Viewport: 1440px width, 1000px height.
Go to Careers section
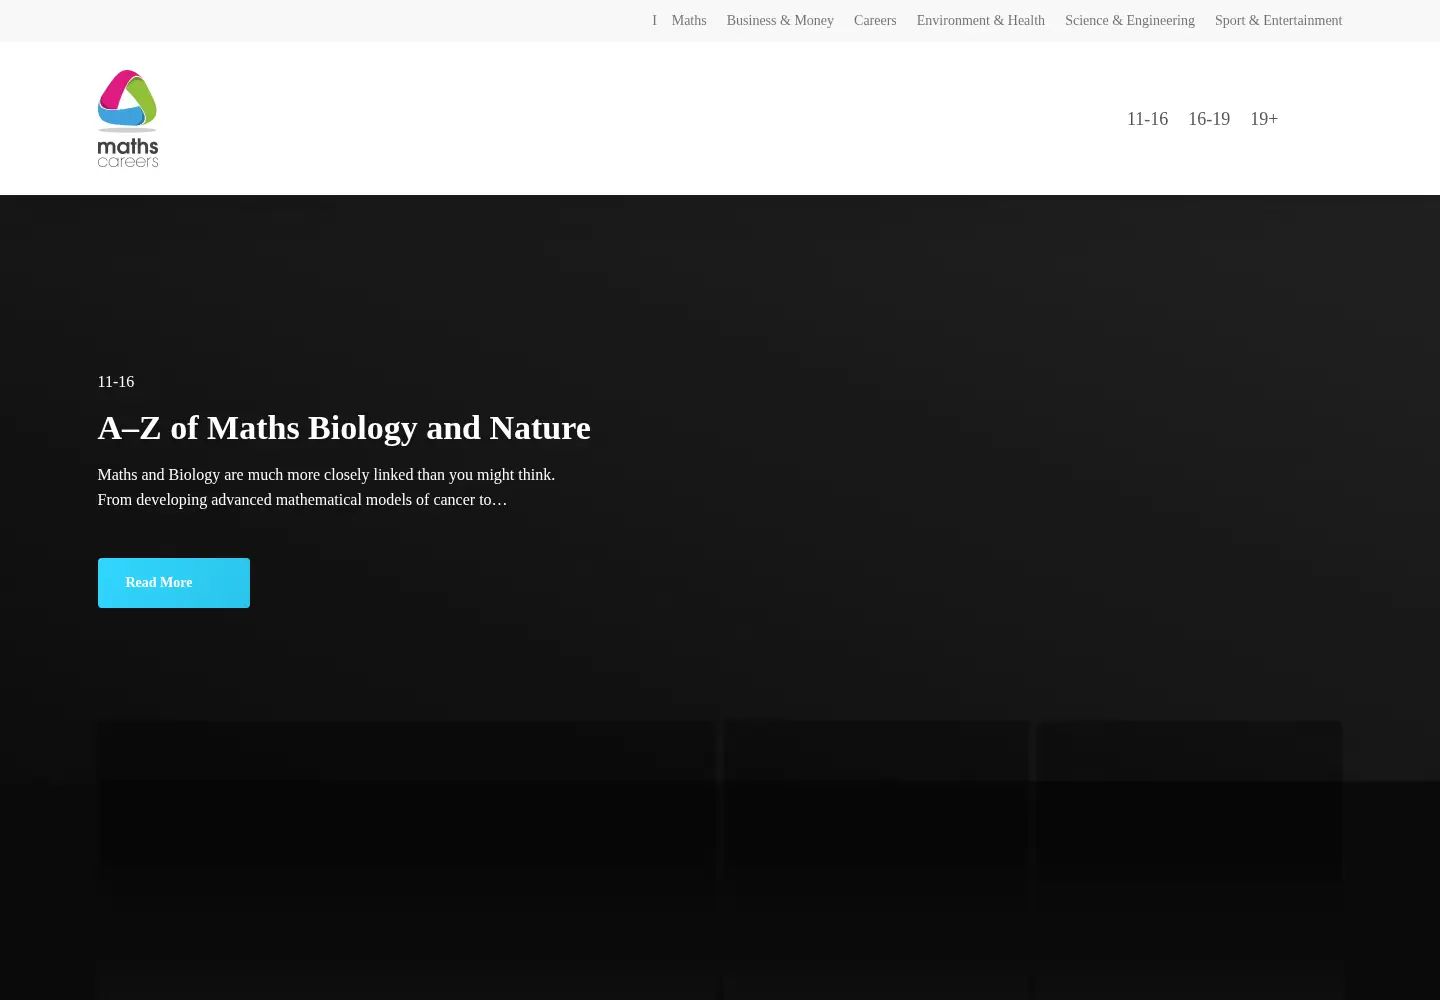[875, 21]
